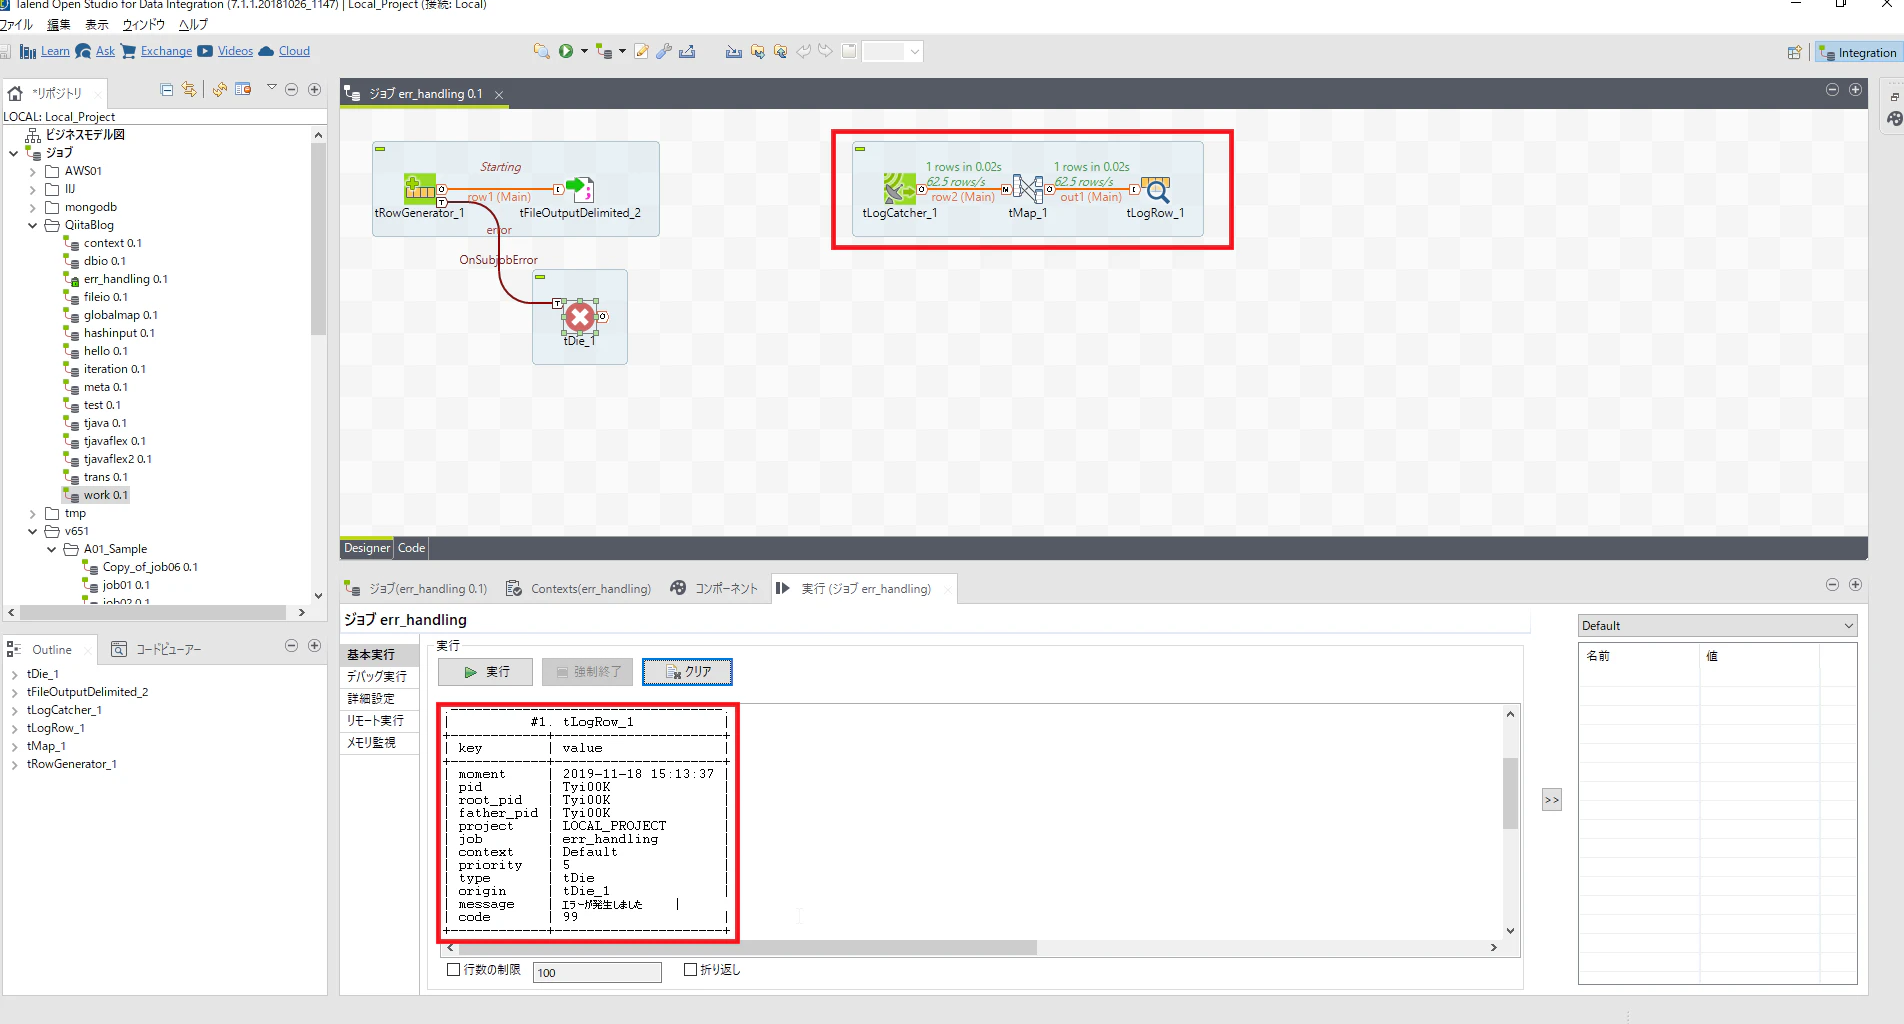Image resolution: width=1904 pixels, height=1024 pixels.
Task: Click the repository home icon
Action: [x=15, y=93]
